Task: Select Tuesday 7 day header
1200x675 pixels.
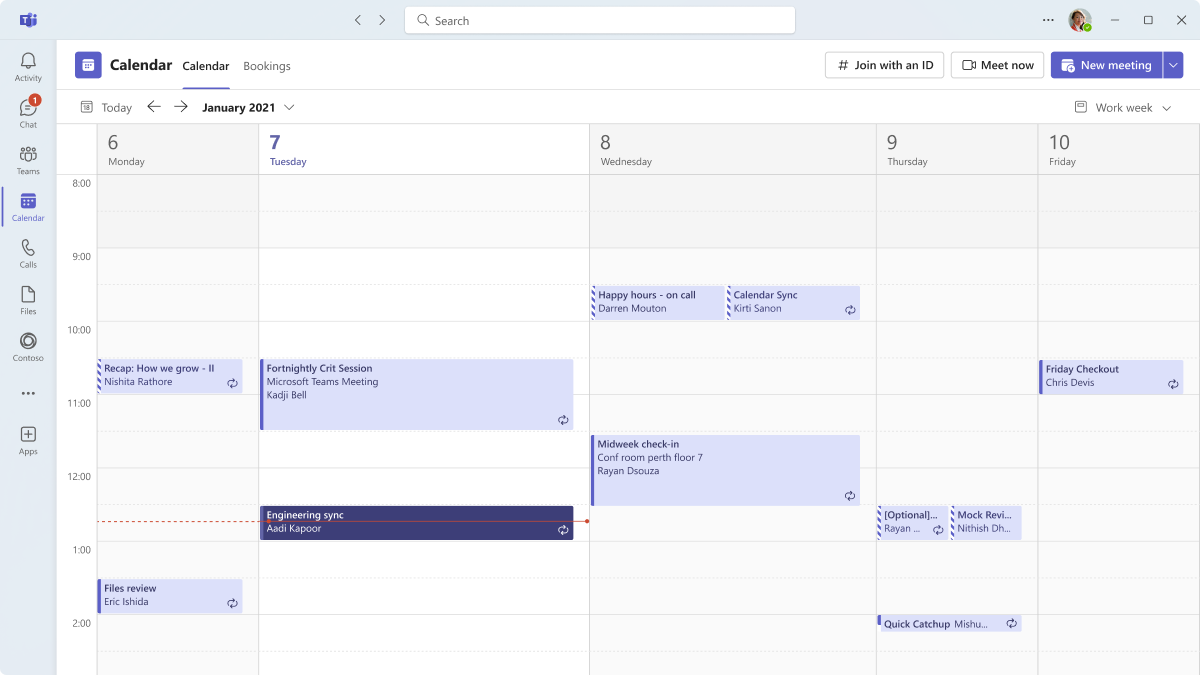Action: pyautogui.click(x=424, y=149)
